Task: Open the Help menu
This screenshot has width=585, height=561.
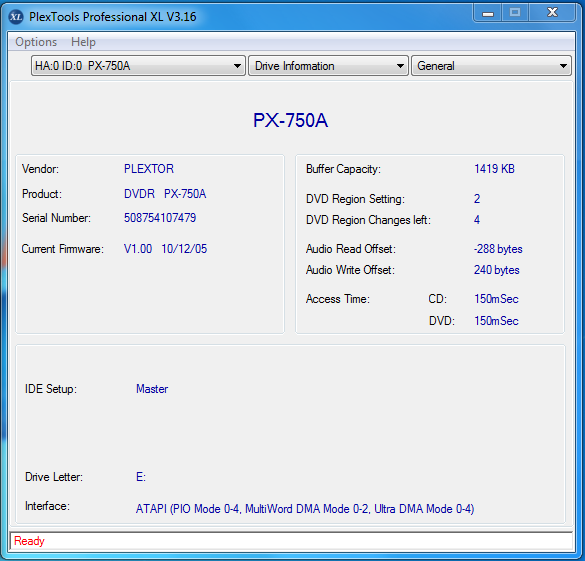Action: click(83, 42)
